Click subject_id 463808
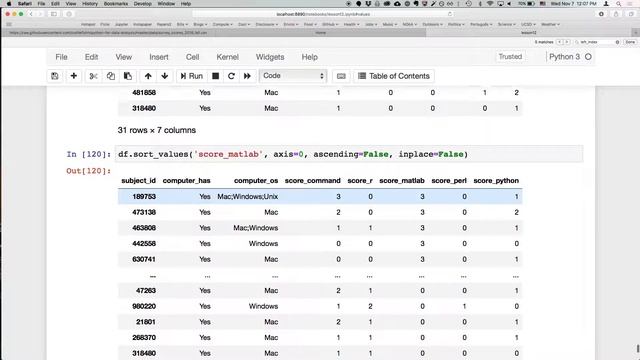Image resolution: width=640 pixels, height=360 pixels. tap(144, 228)
